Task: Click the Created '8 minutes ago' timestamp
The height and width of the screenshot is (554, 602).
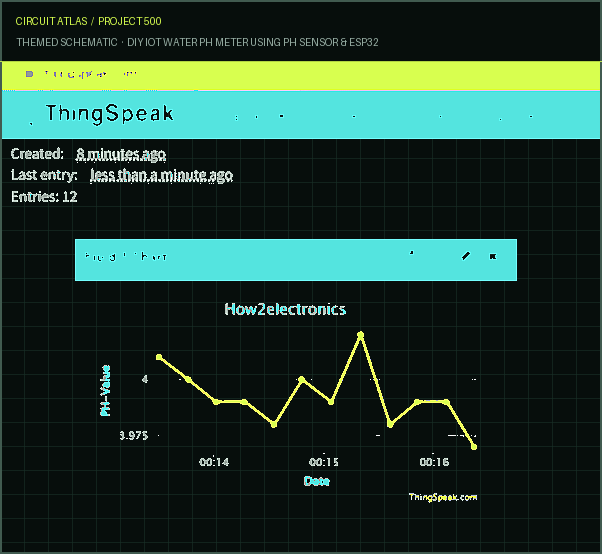Action: [x=121, y=154]
